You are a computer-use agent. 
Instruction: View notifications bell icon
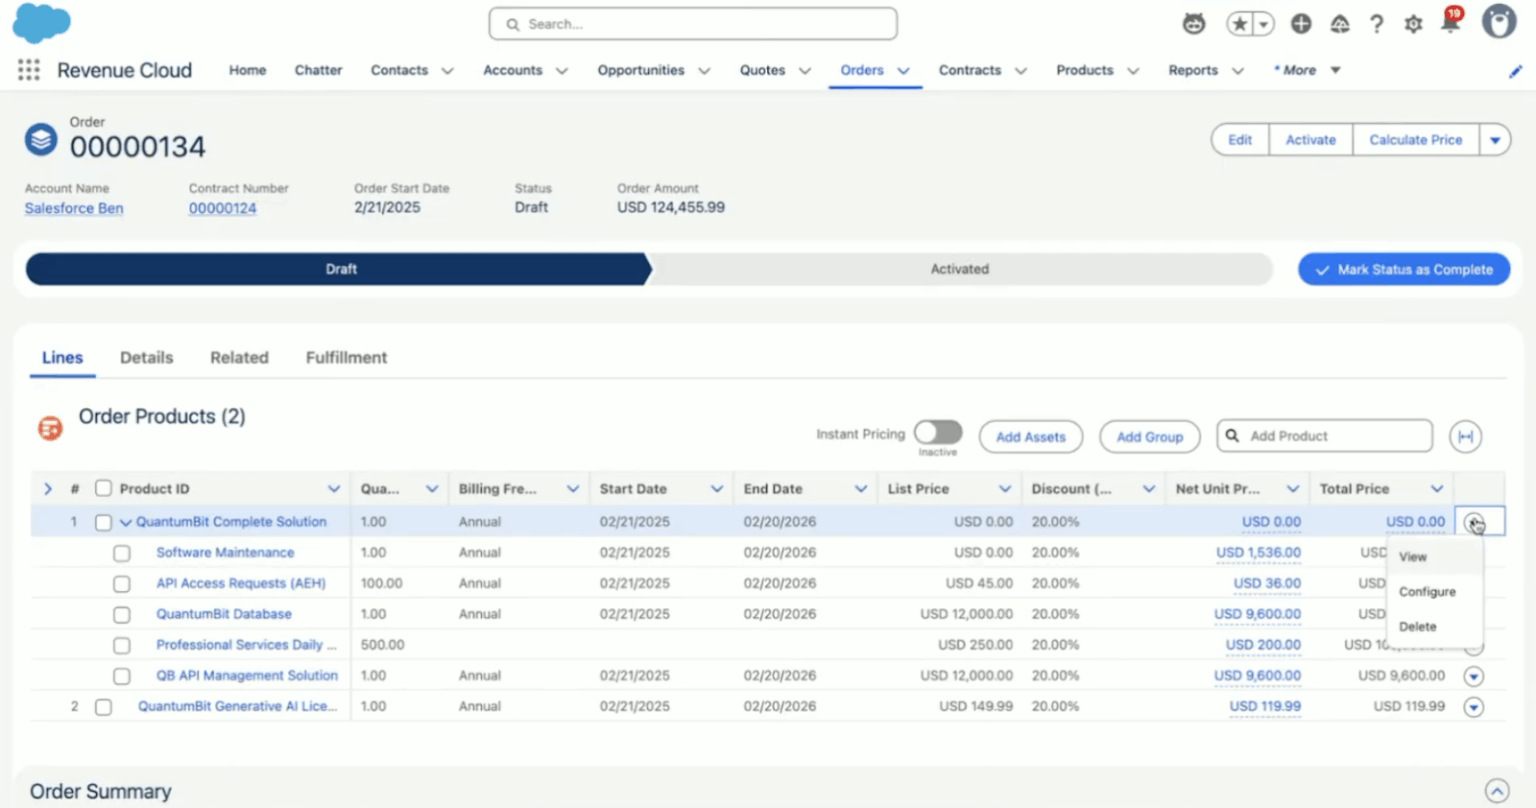point(1450,22)
